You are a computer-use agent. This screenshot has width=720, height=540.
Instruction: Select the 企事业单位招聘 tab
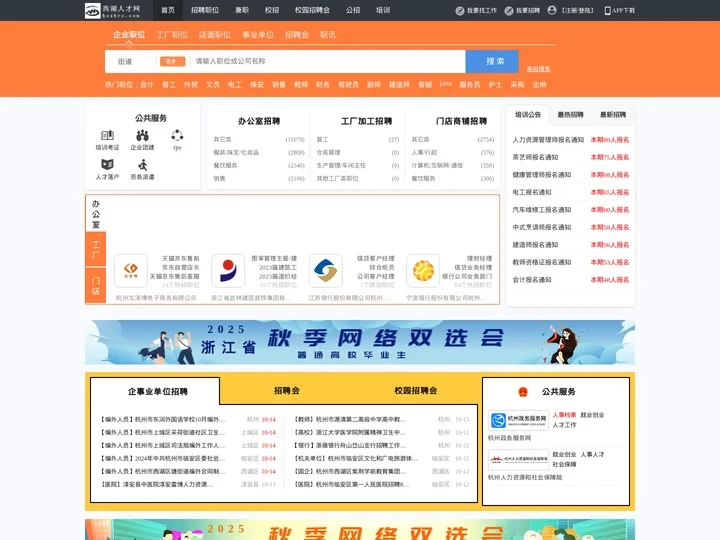click(158, 392)
